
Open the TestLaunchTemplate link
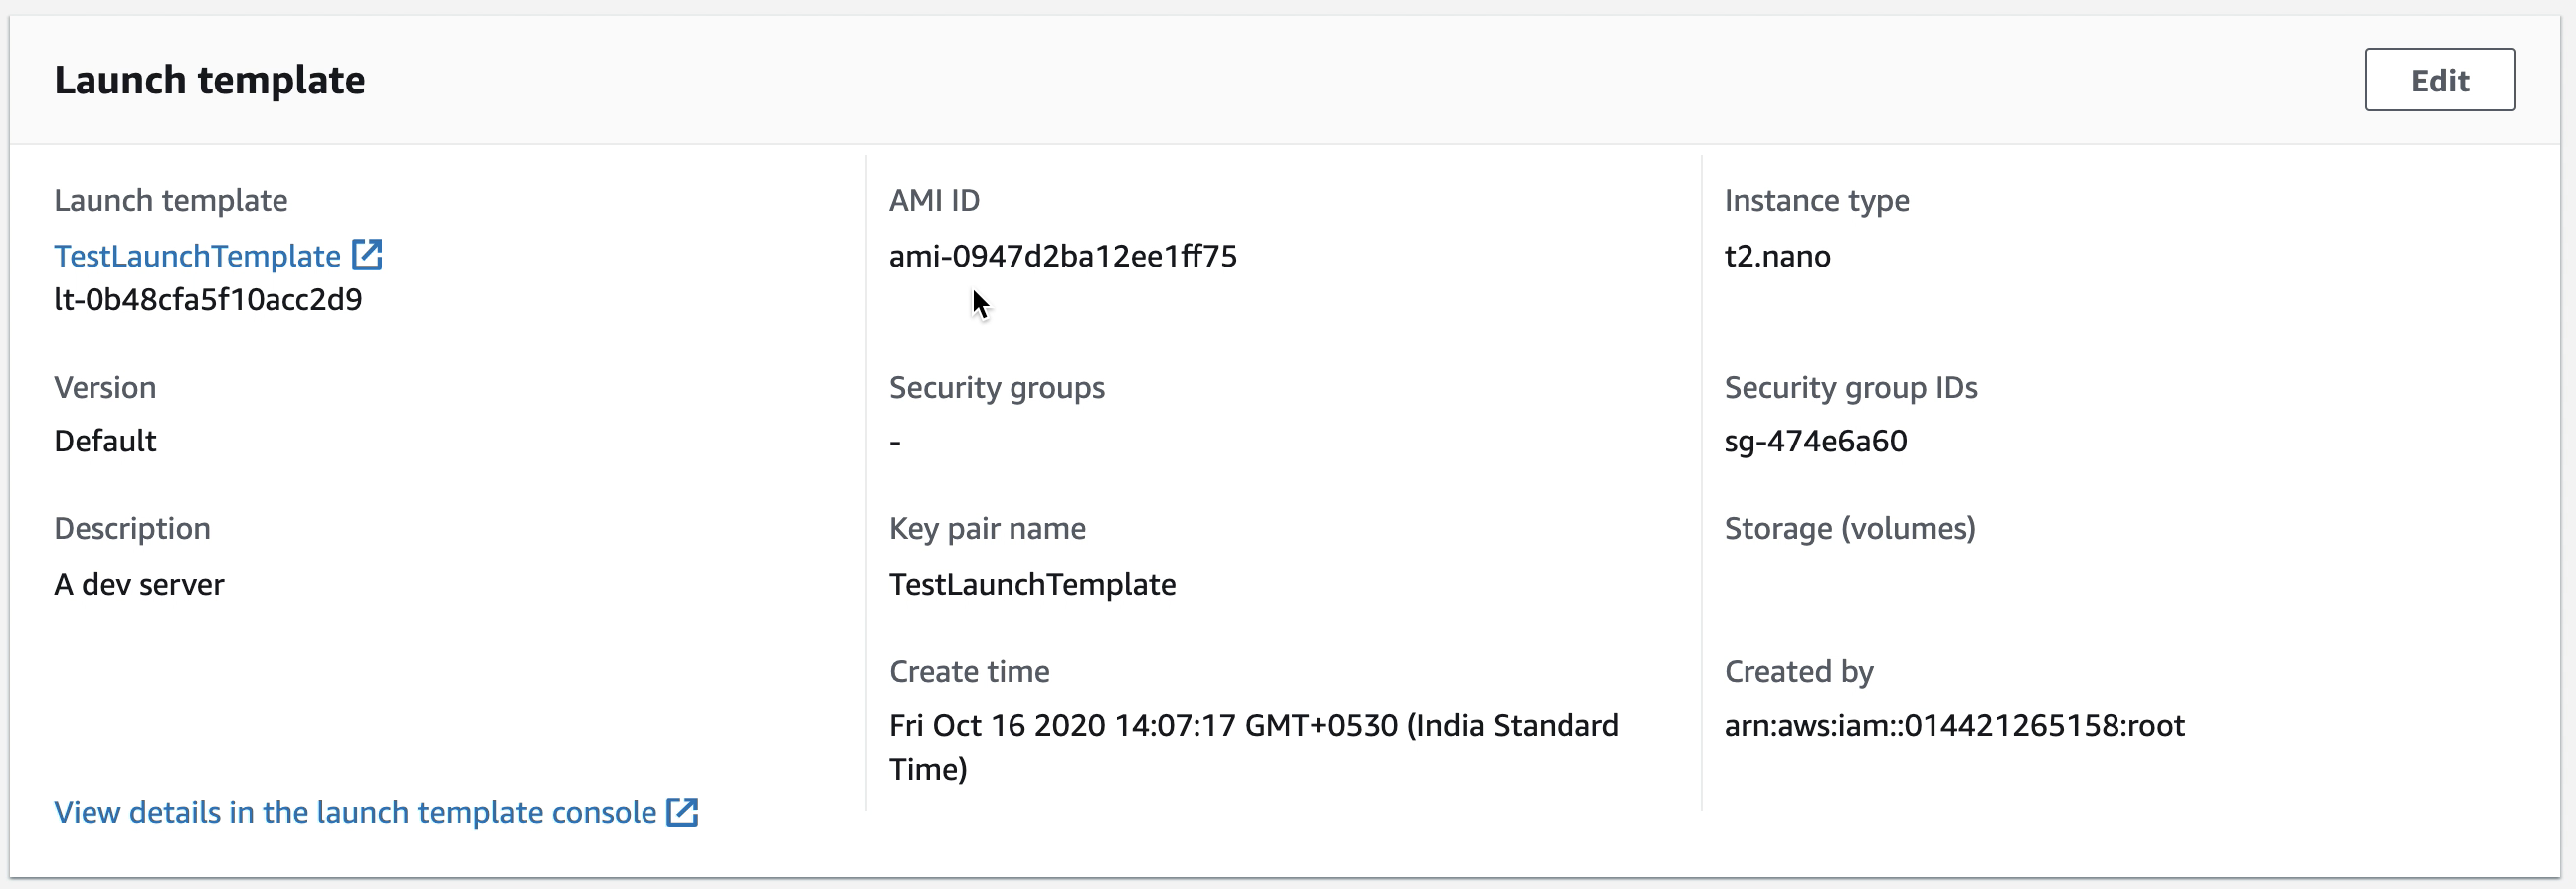point(197,256)
